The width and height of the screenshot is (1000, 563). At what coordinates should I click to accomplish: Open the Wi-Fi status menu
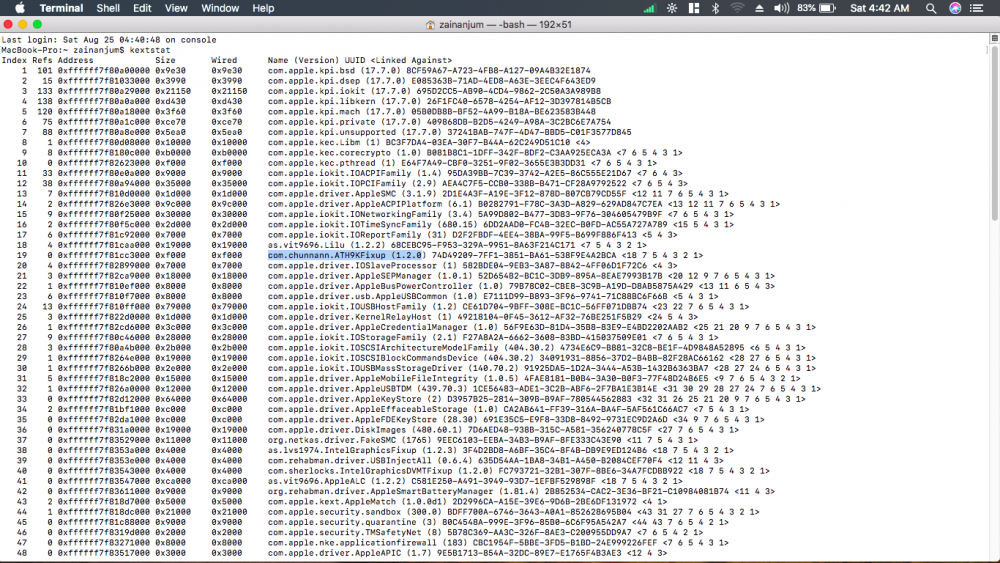[737, 8]
